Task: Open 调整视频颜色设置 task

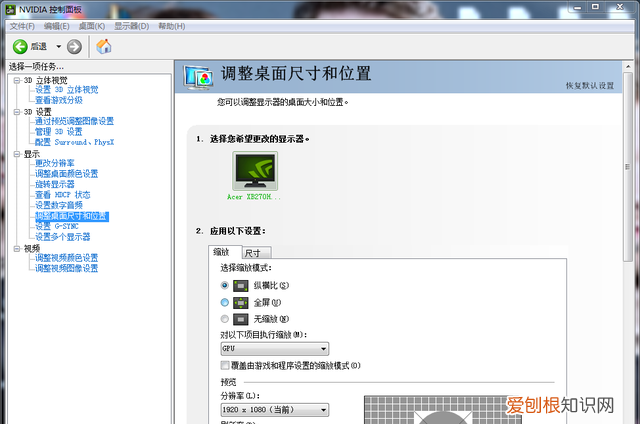Action: pyautogui.click(x=67, y=258)
